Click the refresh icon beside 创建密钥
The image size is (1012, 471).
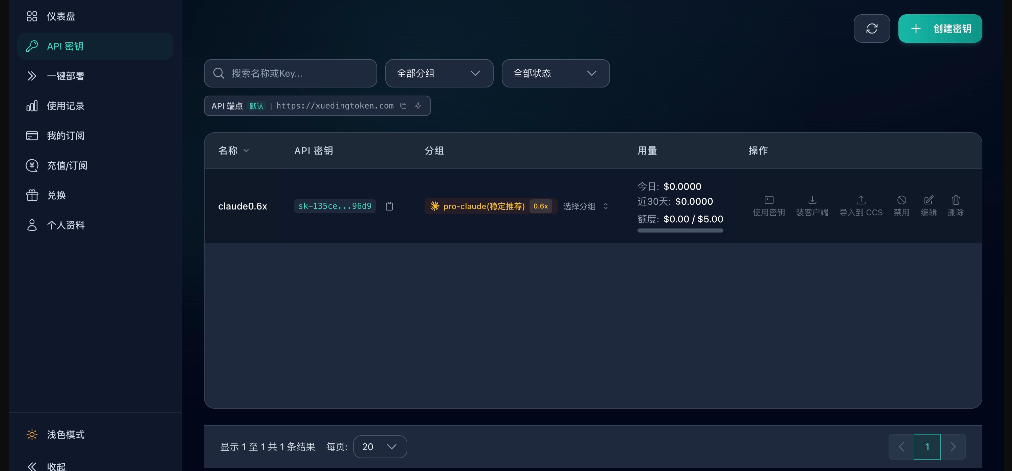tap(871, 29)
